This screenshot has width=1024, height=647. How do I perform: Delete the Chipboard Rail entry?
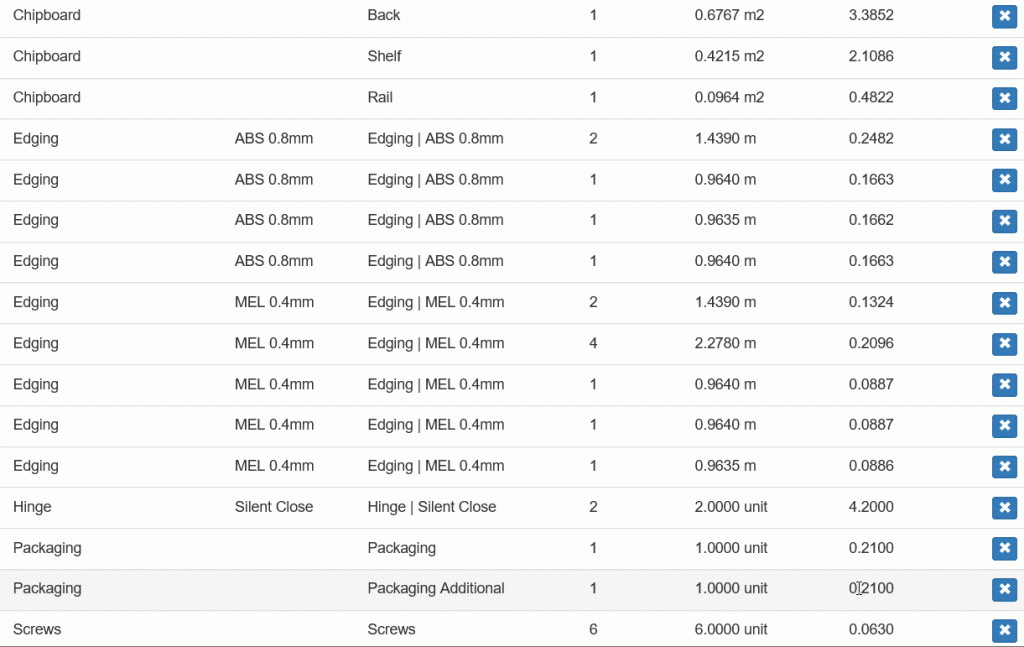1004,98
